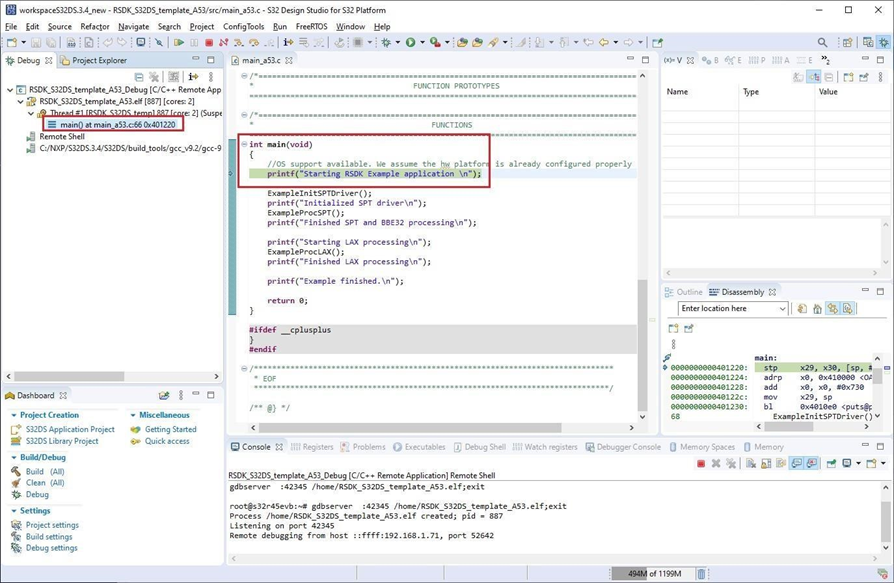Toggle Show Type Names in Variables view
The image size is (894, 583).
point(798,77)
